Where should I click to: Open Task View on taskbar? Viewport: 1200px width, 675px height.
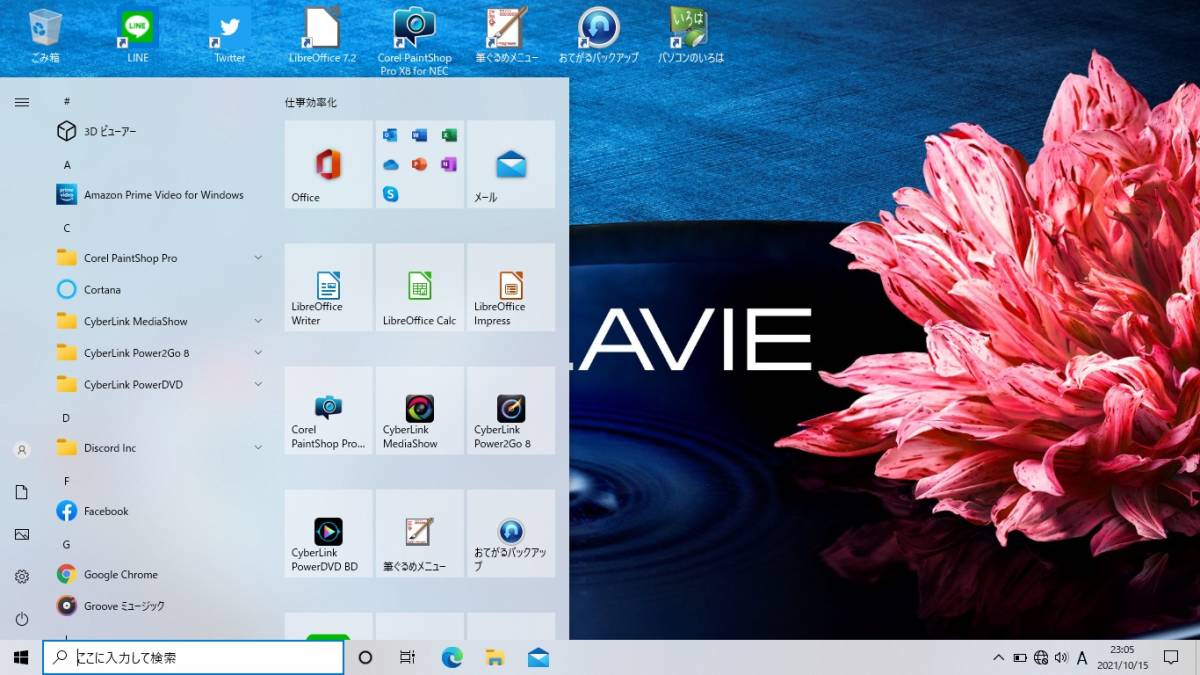(407, 657)
